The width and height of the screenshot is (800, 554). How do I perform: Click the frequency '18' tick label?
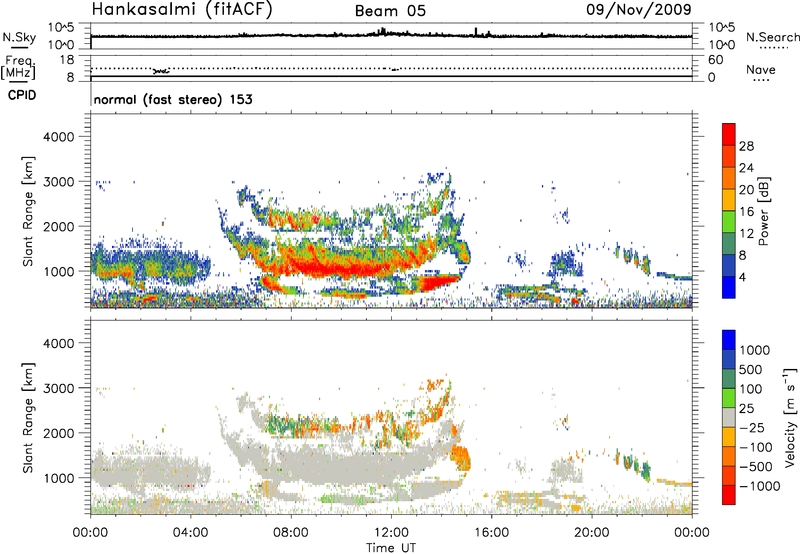click(x=67, y=60)
